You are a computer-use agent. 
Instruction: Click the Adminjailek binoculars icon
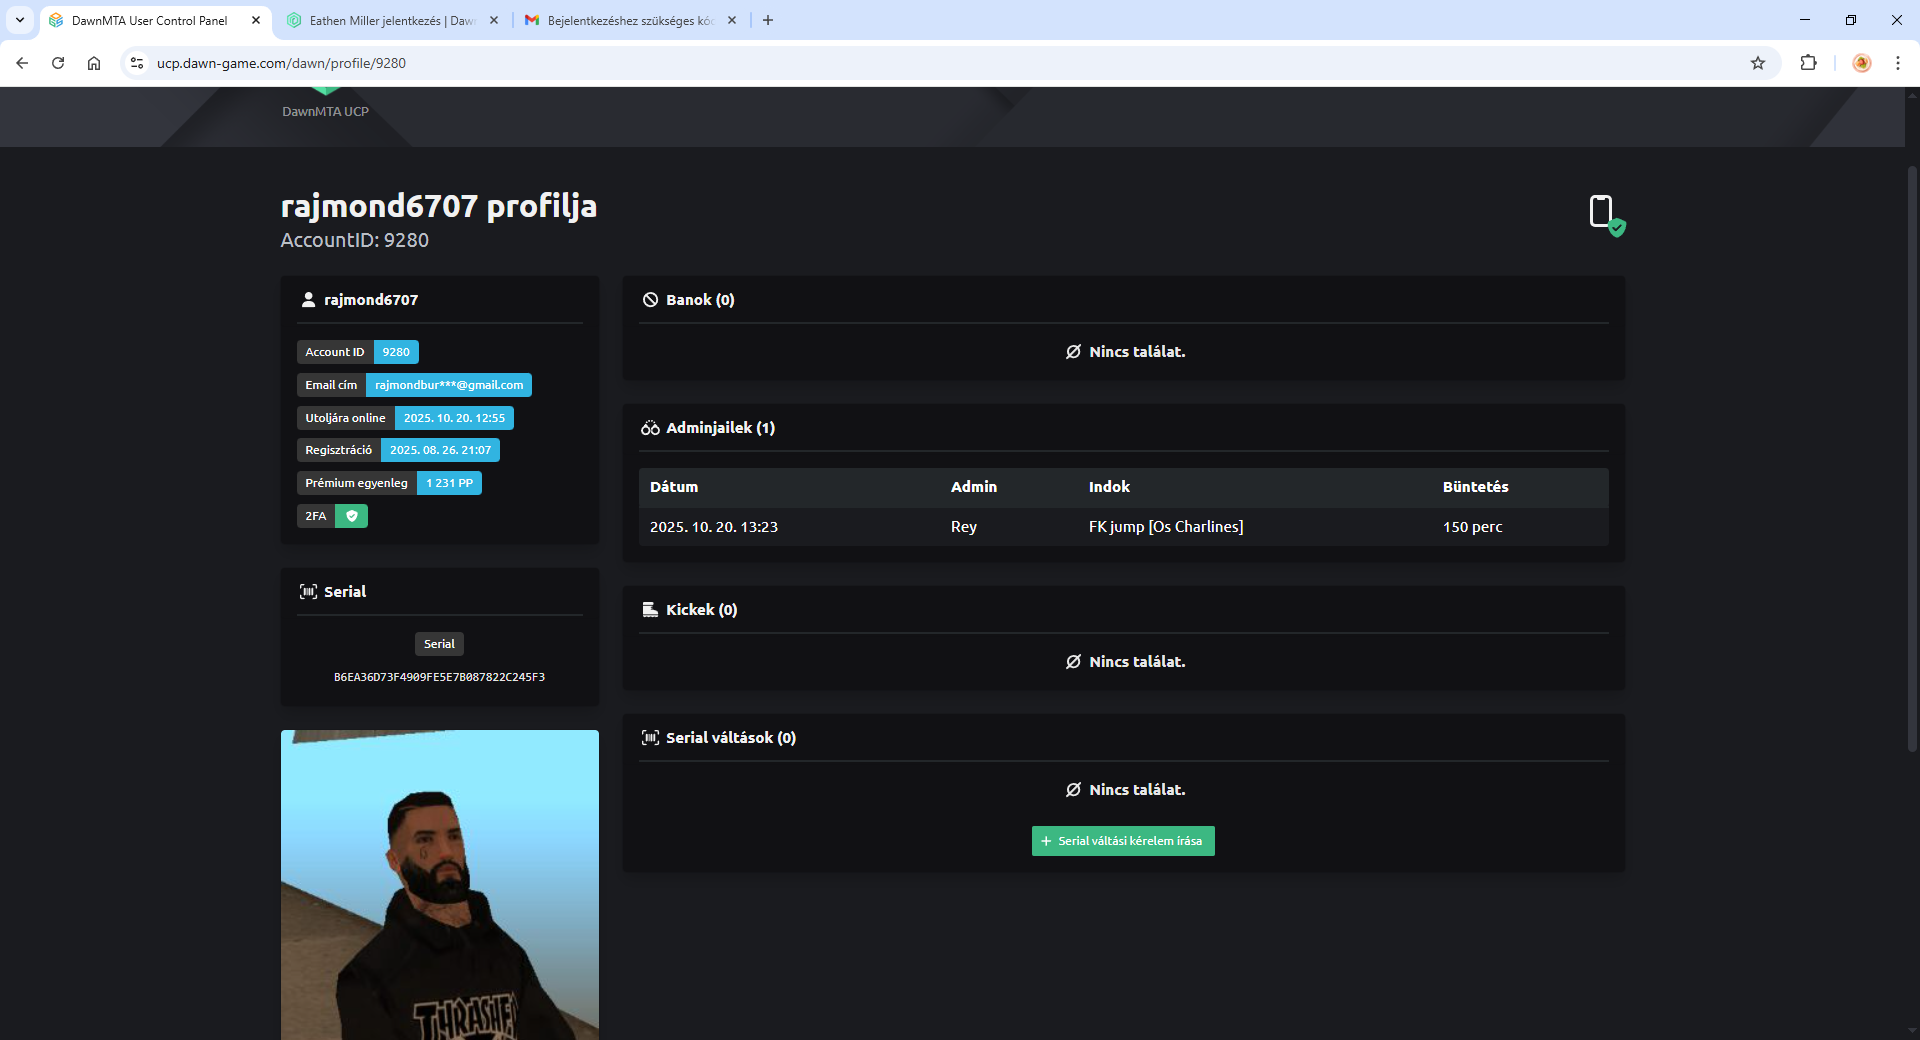(650, 428)
